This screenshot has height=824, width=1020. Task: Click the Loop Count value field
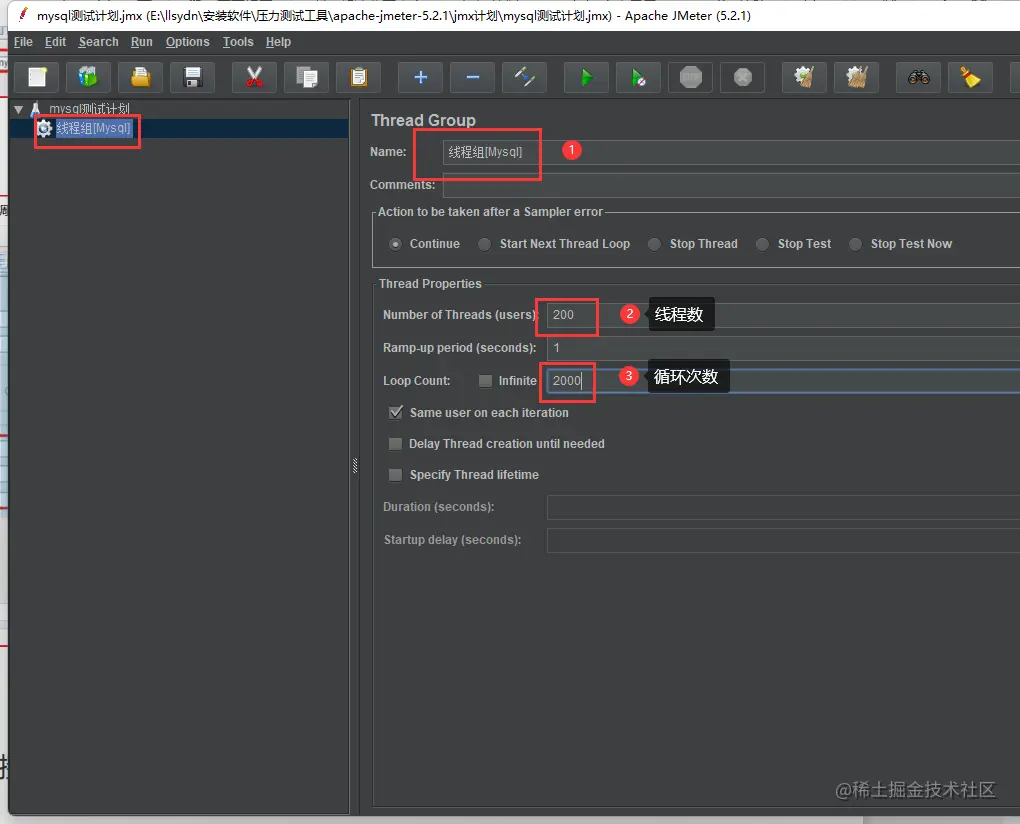[x=783, y=380]
